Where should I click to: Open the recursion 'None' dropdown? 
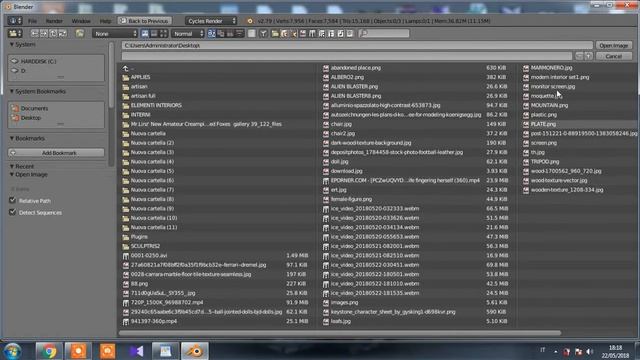115,33
